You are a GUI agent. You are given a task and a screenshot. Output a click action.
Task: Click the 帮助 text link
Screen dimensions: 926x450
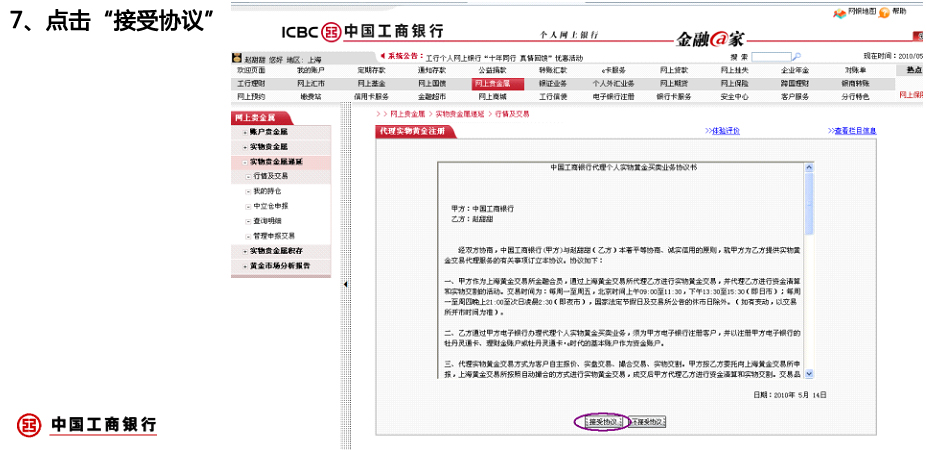pyautogui.click(x=899, y=11)
